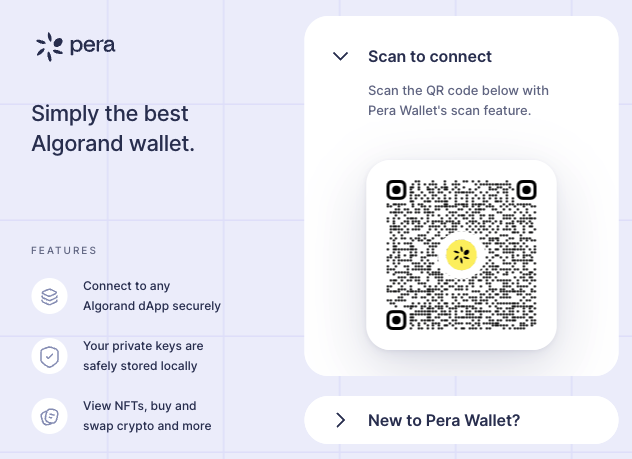Click the bottom-left QR finder square
Screen dimensions: 632x459
(397, 319)
